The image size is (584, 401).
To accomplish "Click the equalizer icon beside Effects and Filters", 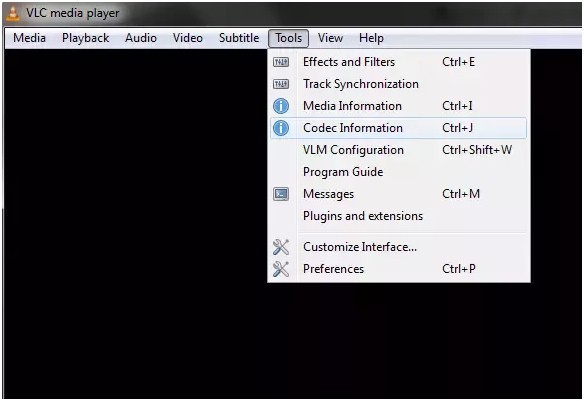I will (x=281, y=62).
